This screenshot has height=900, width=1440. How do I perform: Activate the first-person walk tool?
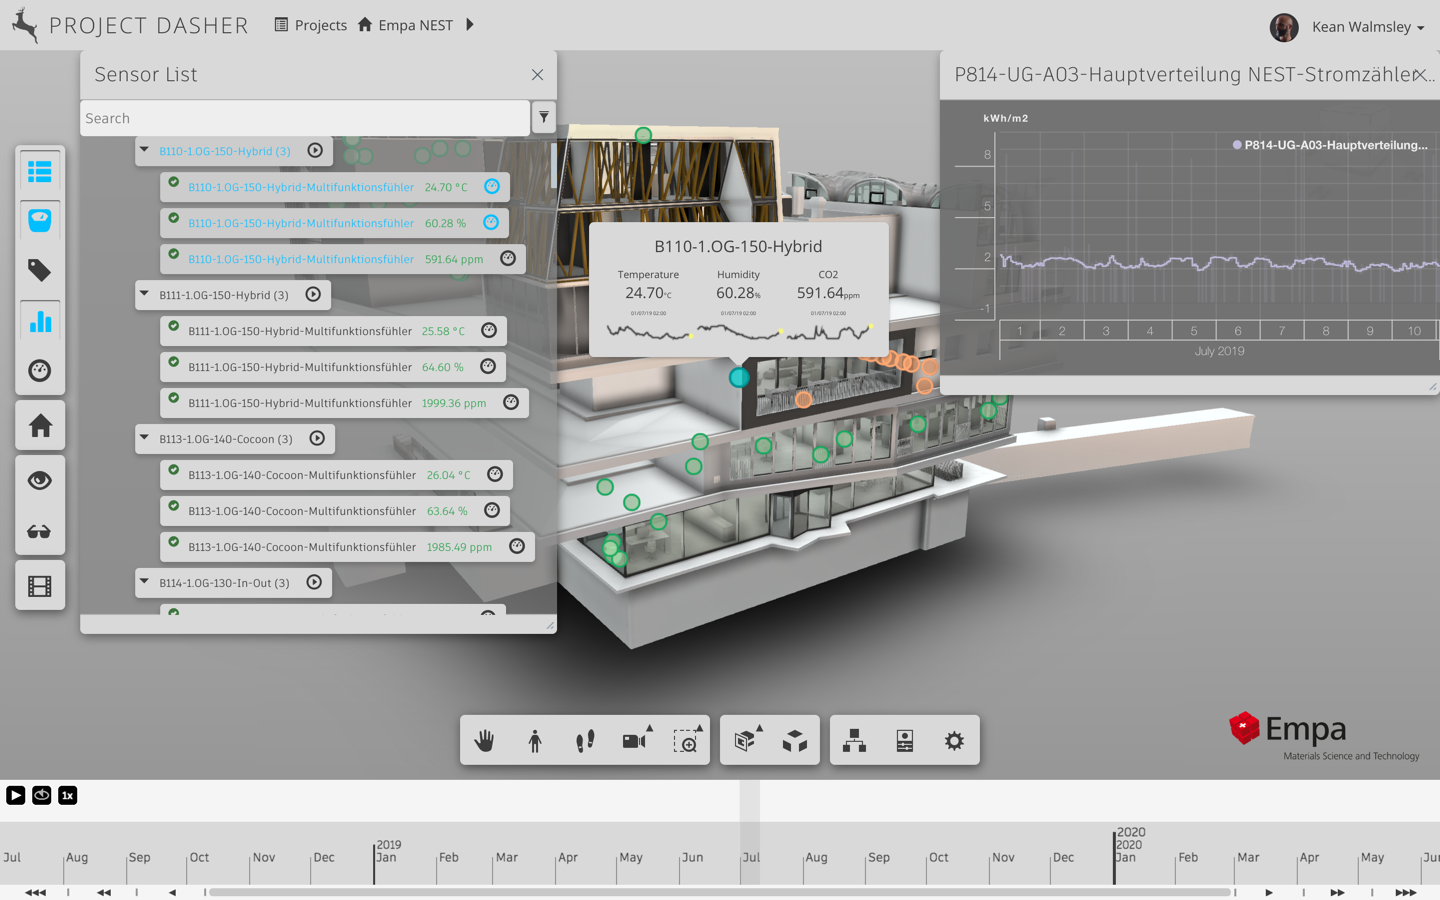(535, 741)
